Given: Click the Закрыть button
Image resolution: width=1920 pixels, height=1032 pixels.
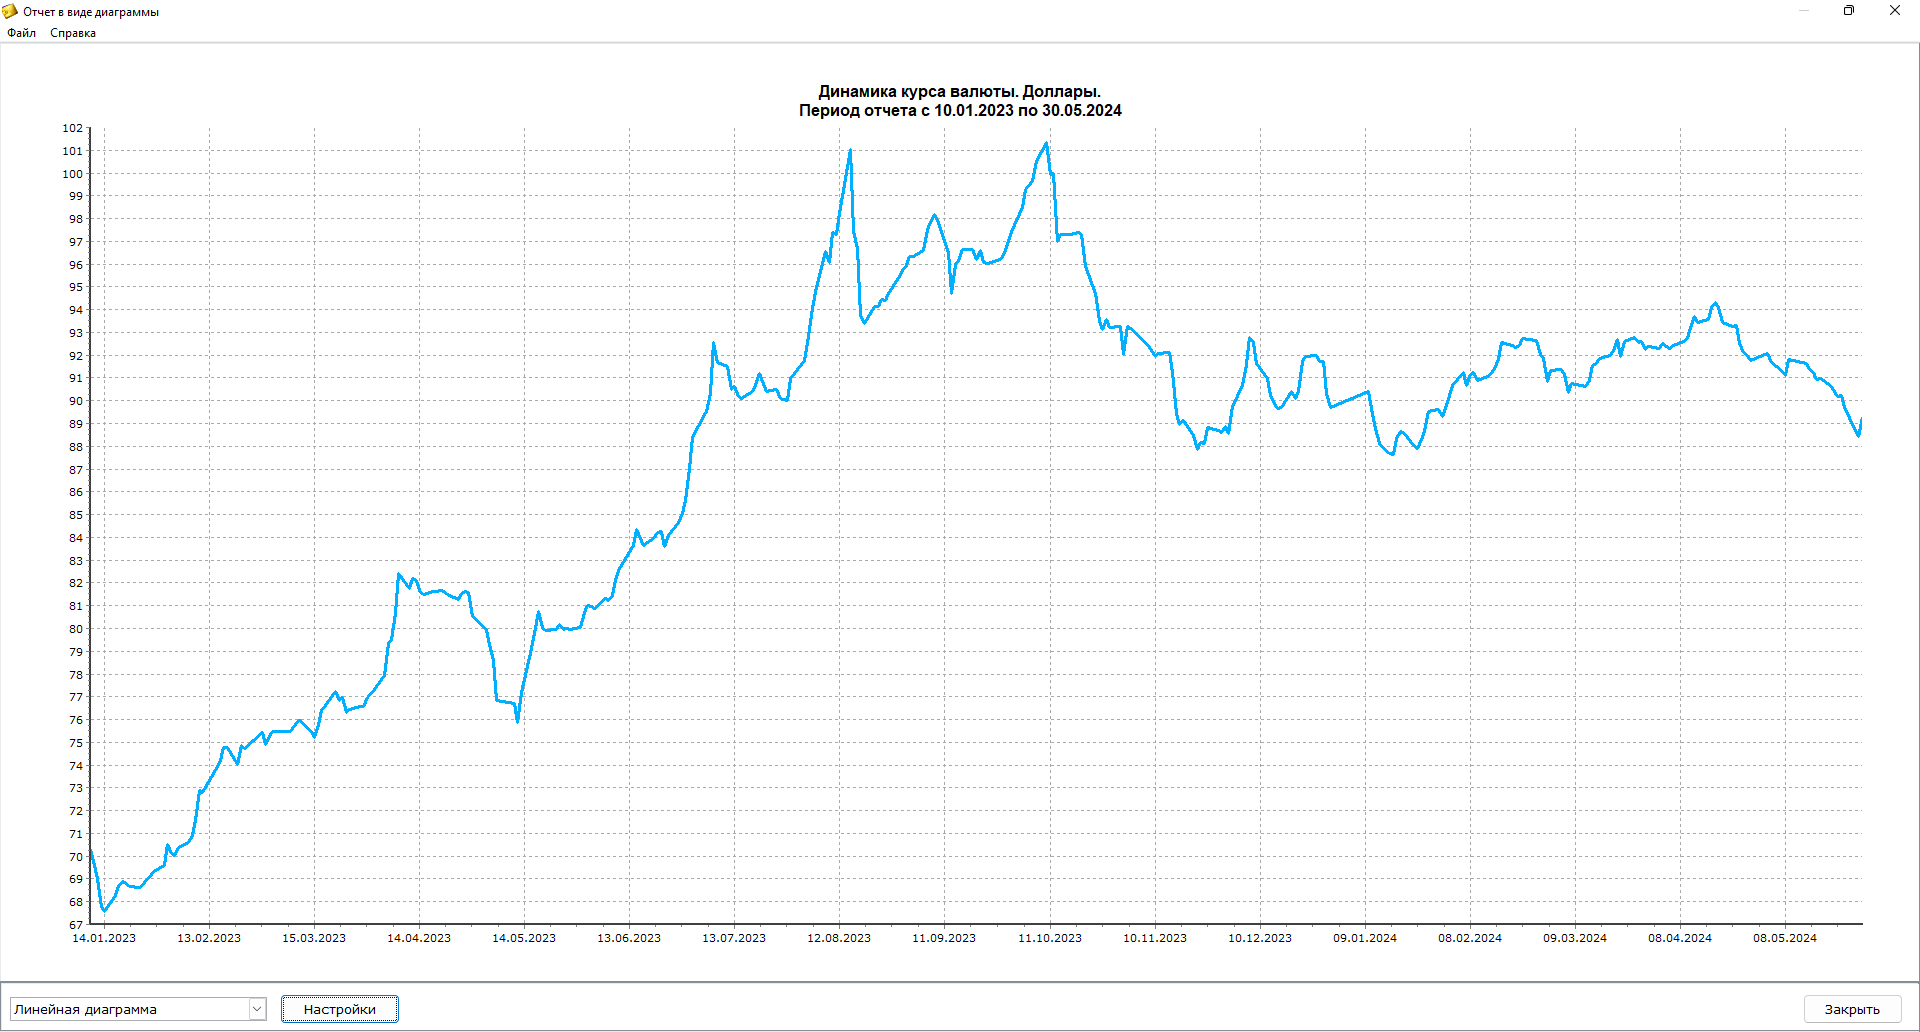Looking at the screenshot, I should (x=1852, y=1009).
